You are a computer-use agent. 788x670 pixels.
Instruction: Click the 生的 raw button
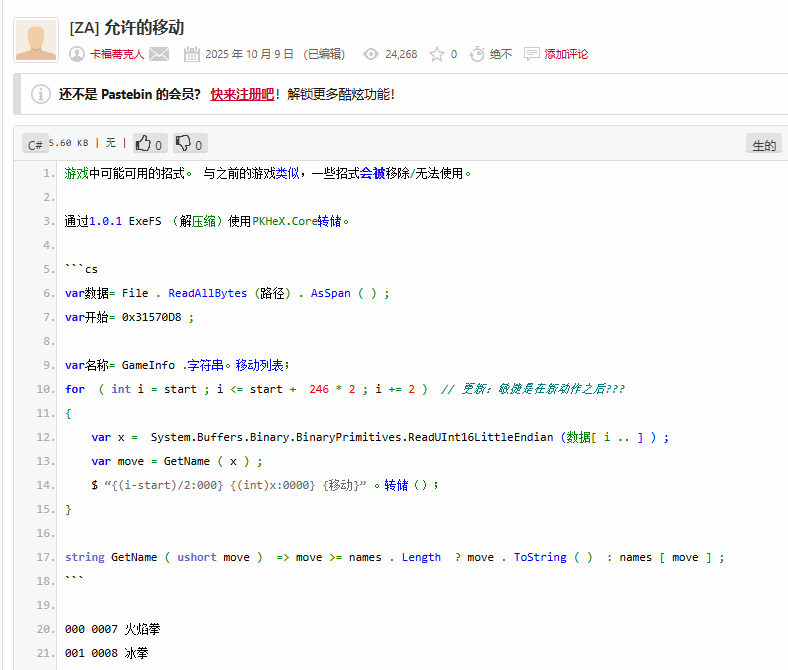point(763,145)
